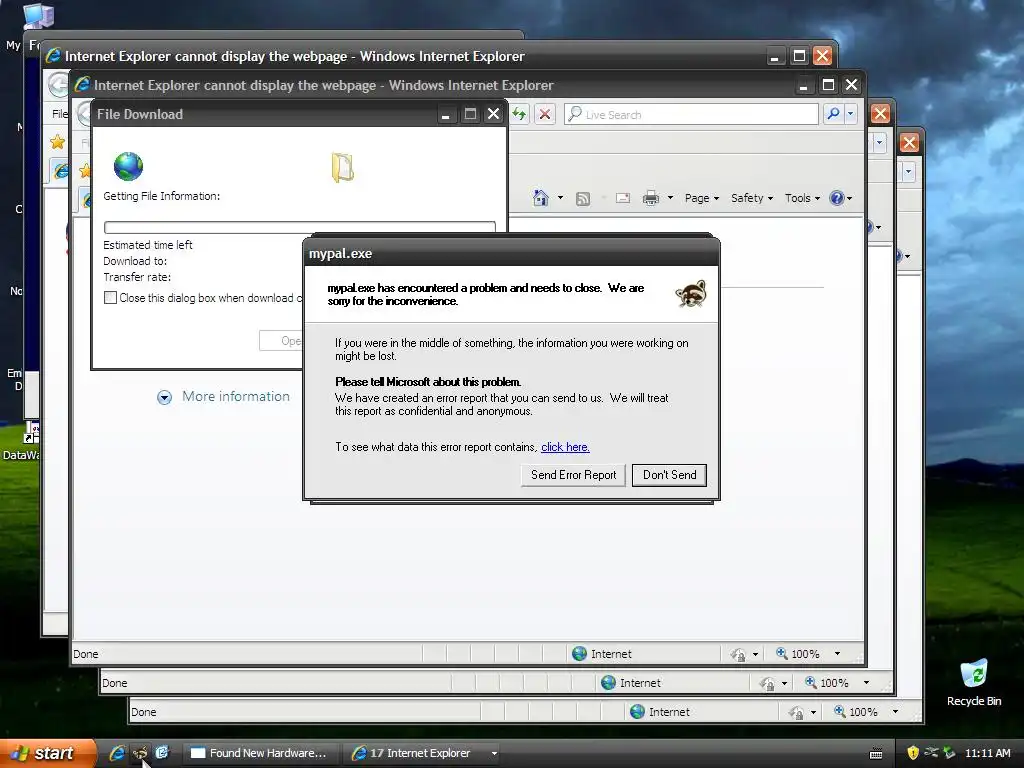This screenshot has width=1024, height=768.
Task: Toggle 'Close this dialog box when download' checkbox
Action: (110, 298)
